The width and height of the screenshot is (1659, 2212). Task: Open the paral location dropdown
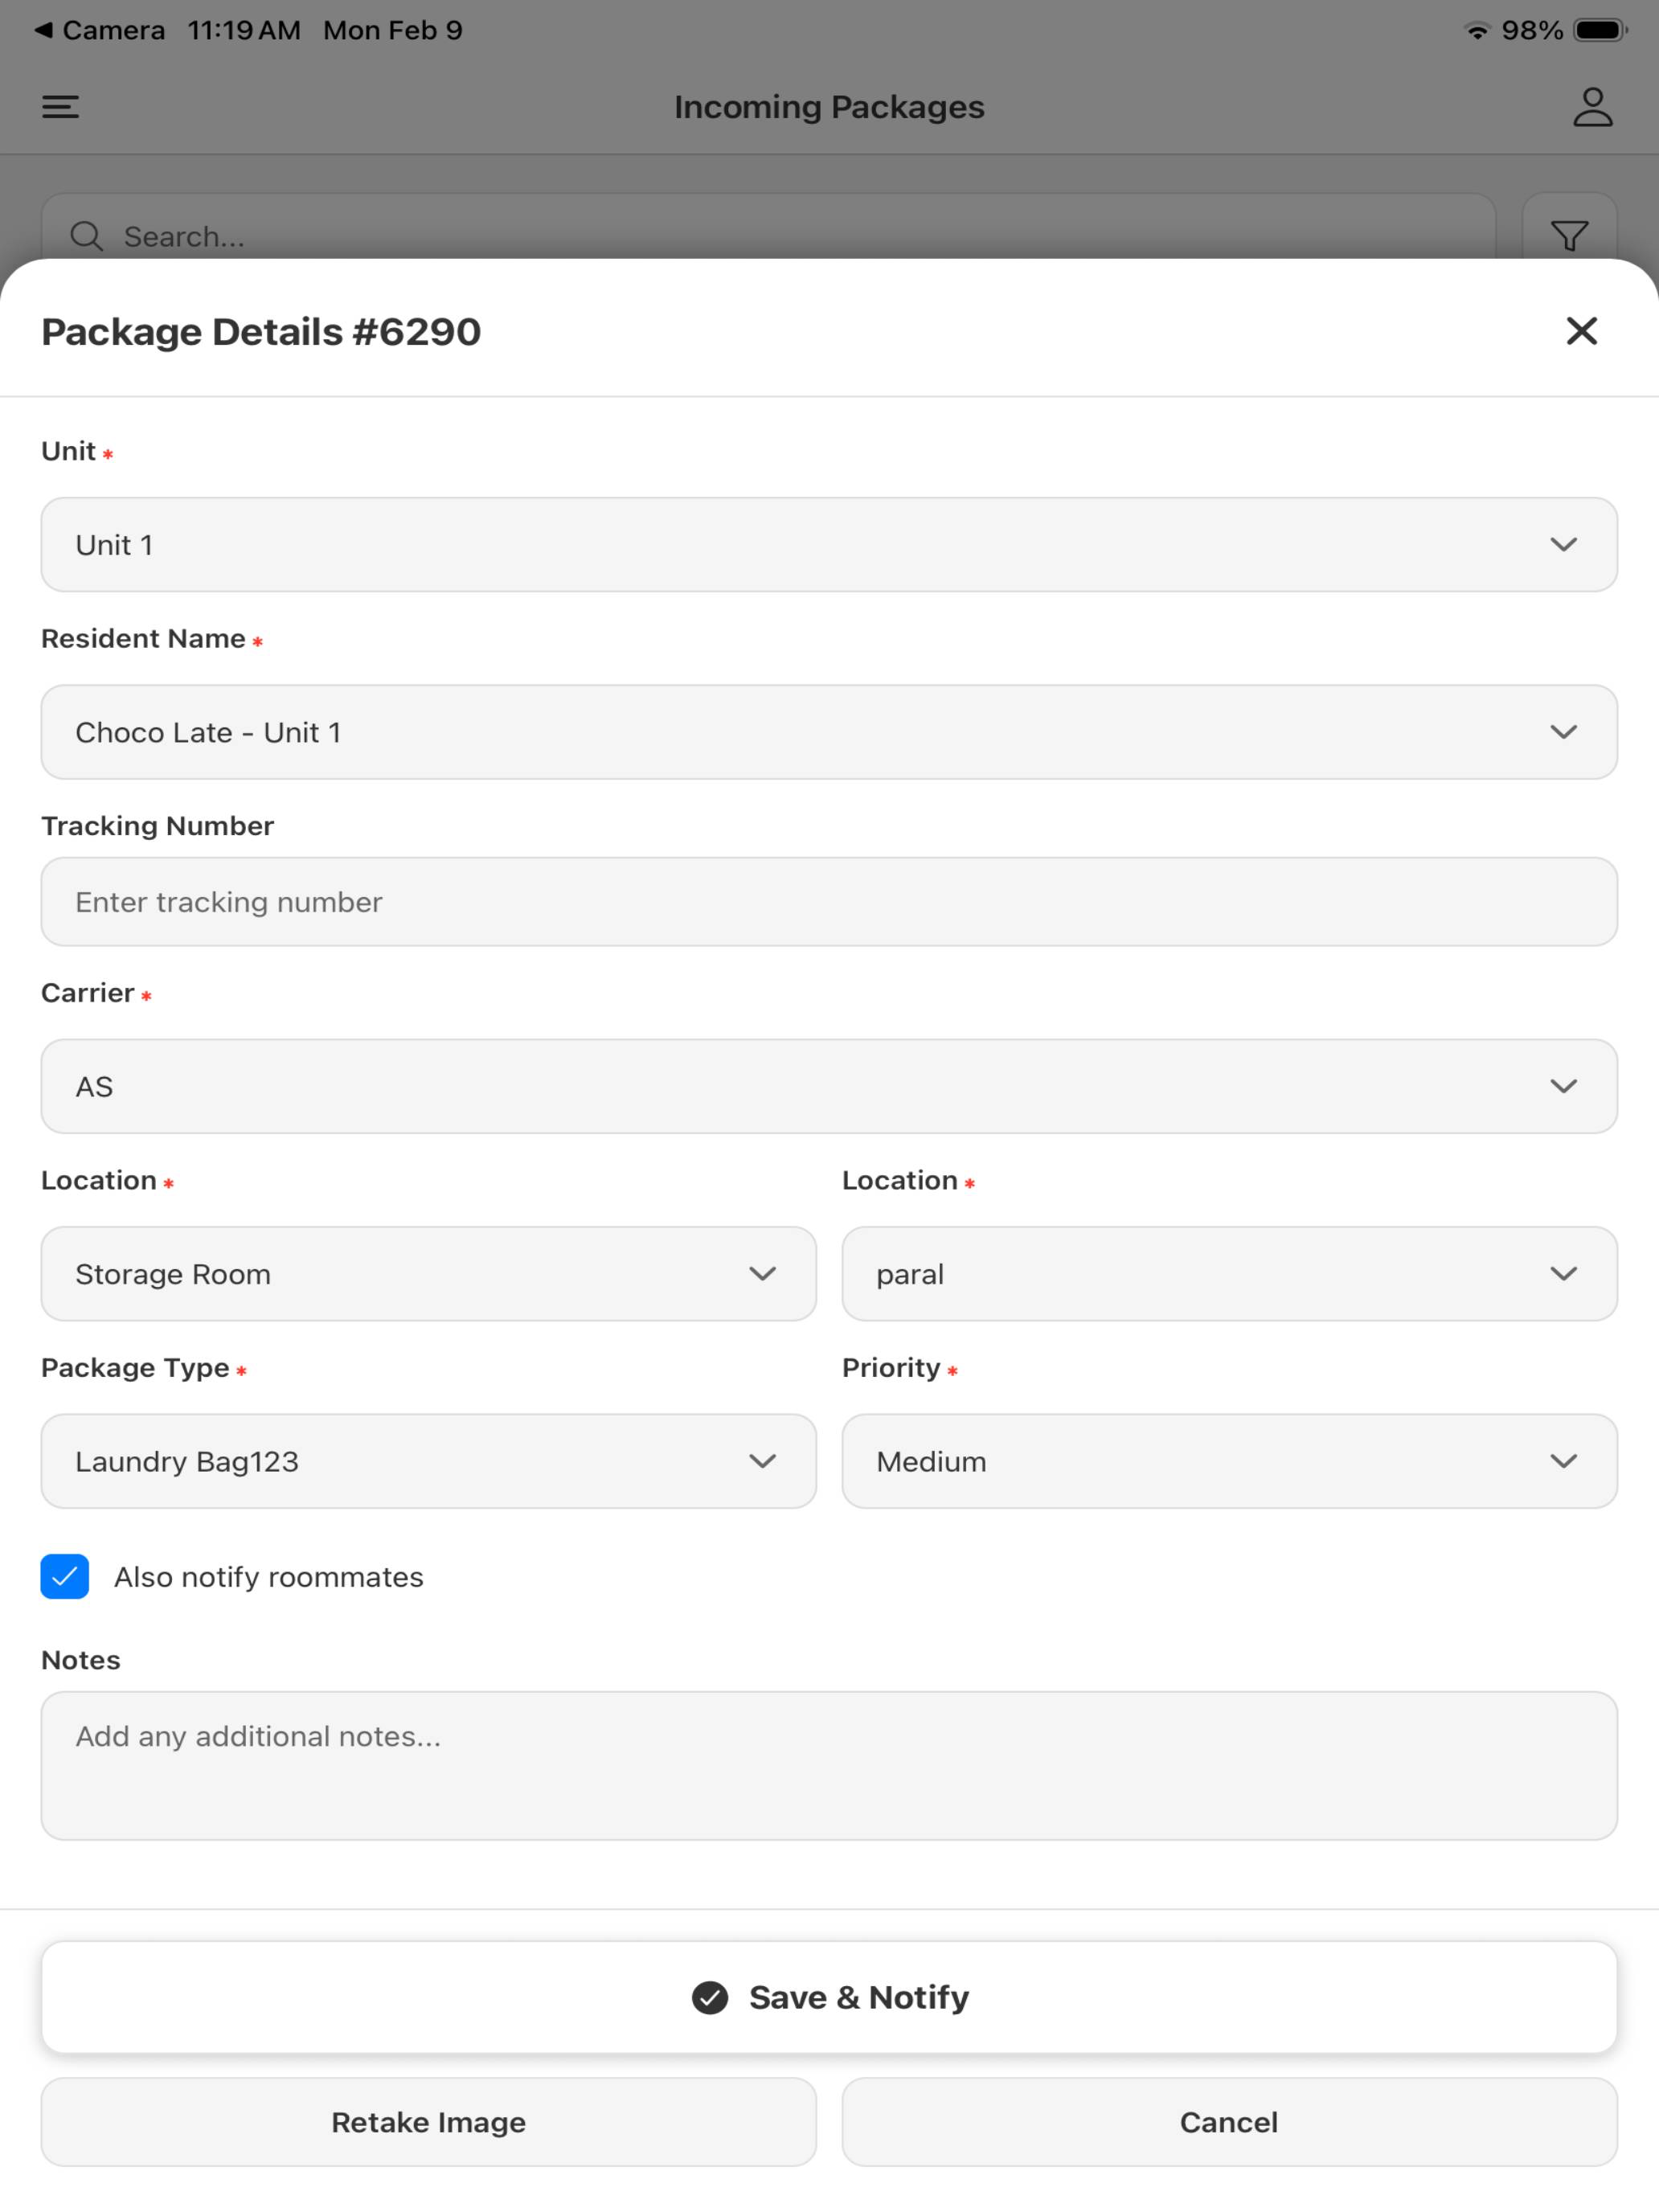1229,1273
